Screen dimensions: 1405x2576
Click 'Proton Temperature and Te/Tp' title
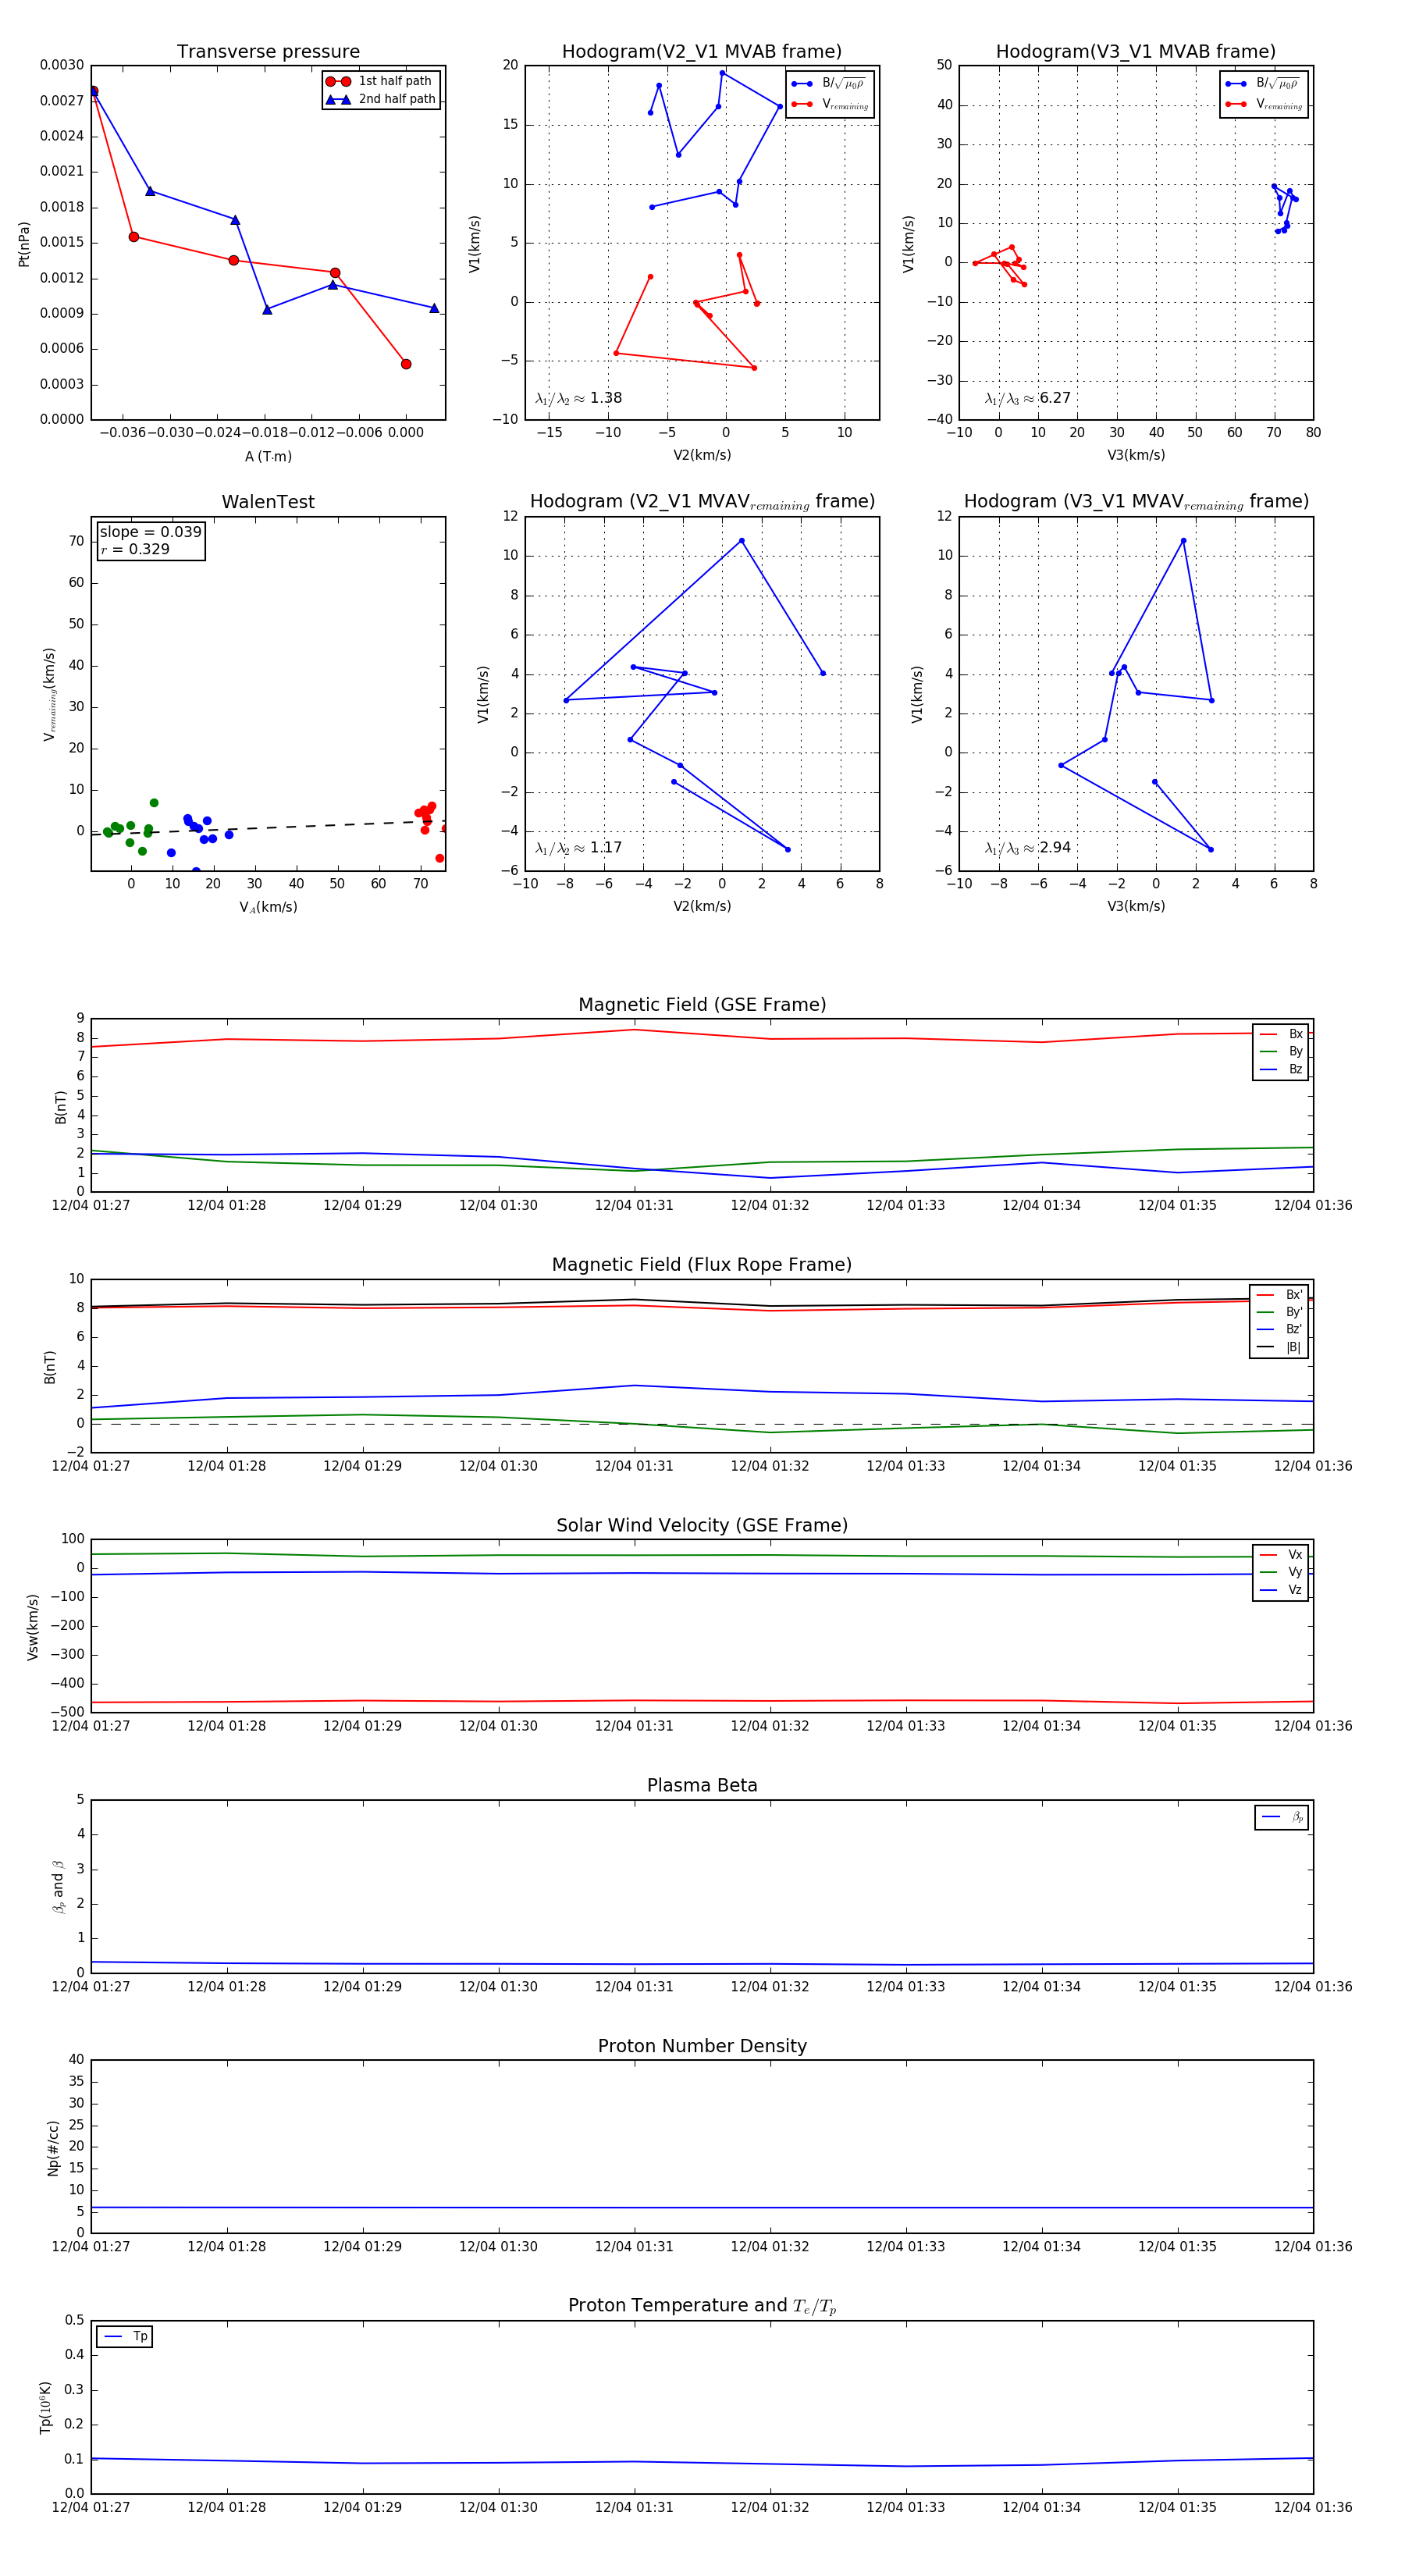pyautogui.click(x=702, y=2306)
